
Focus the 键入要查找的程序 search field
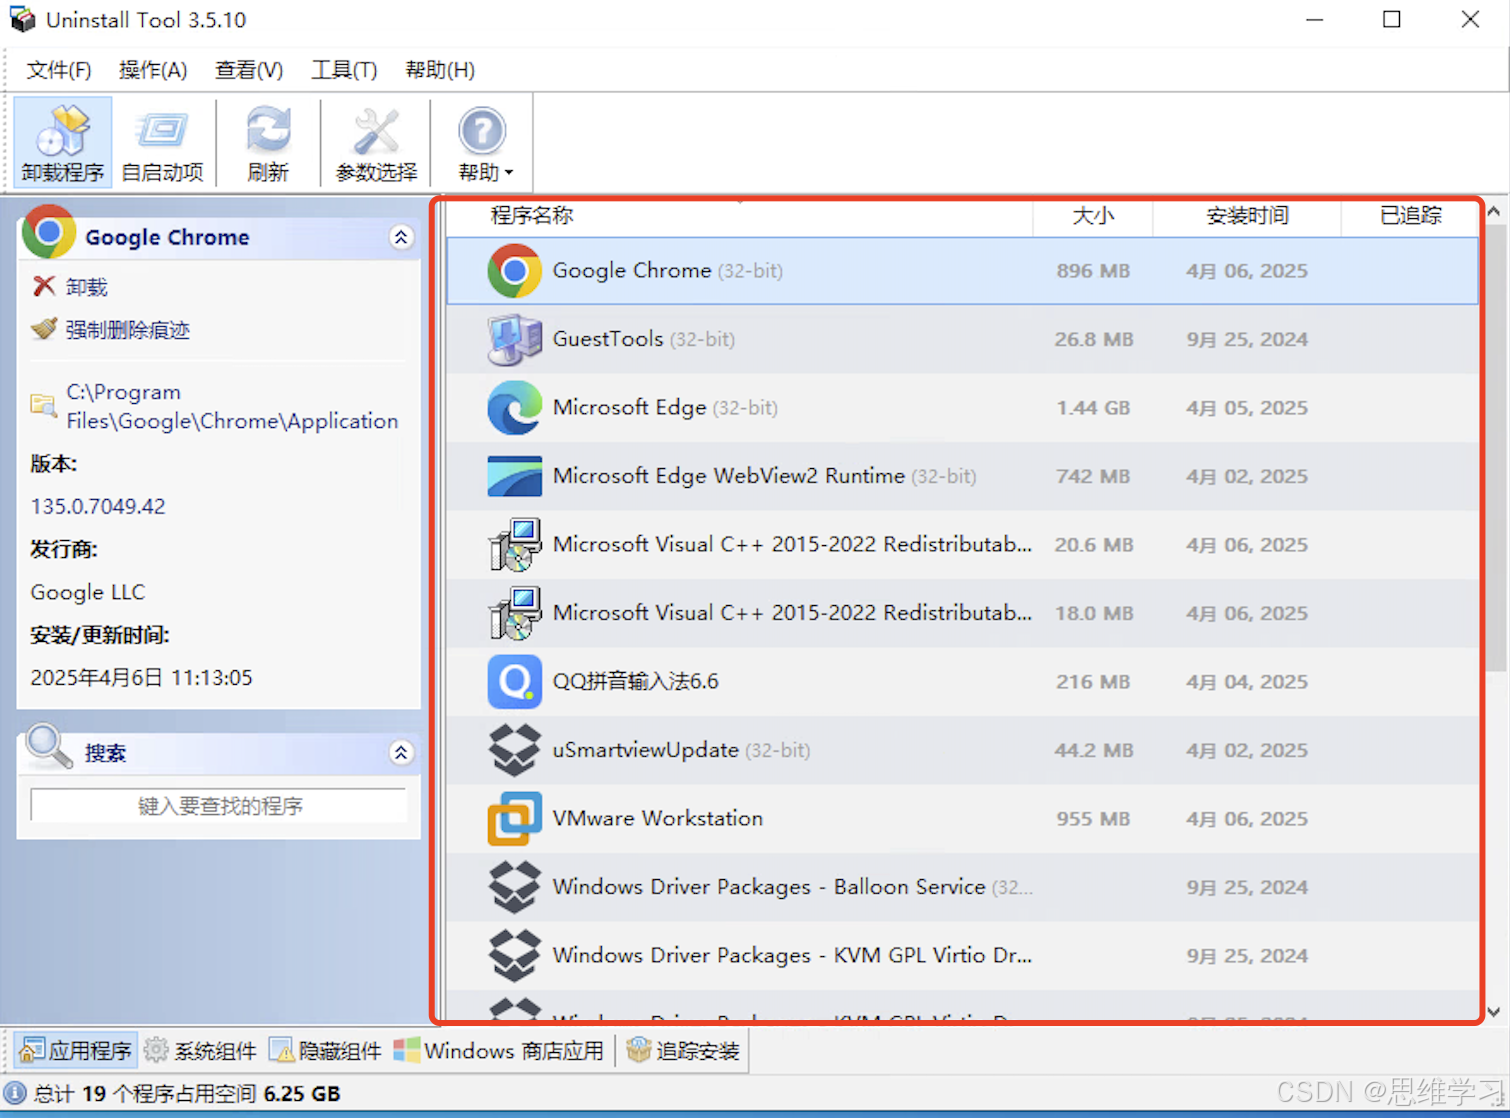(219, 805)
